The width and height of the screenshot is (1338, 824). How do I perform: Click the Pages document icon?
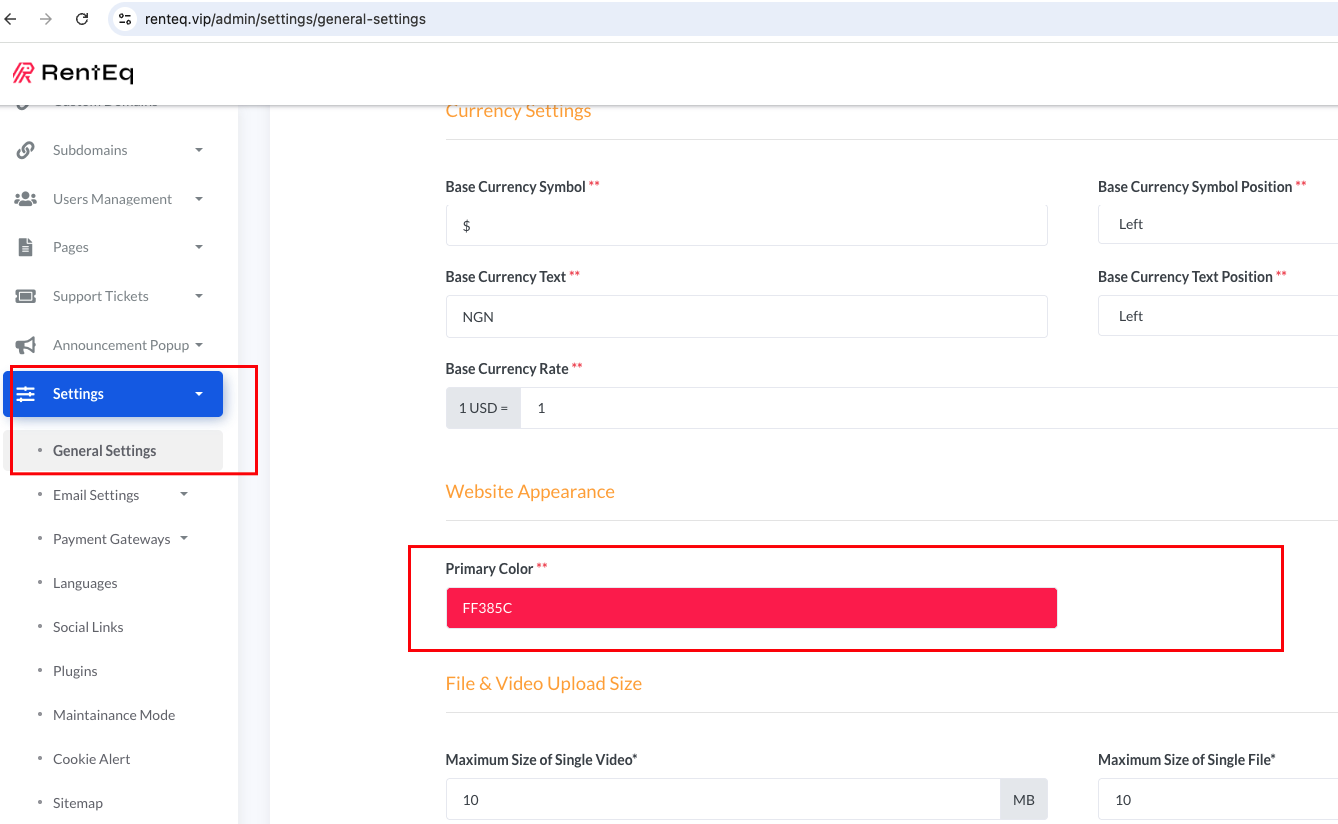26,247
